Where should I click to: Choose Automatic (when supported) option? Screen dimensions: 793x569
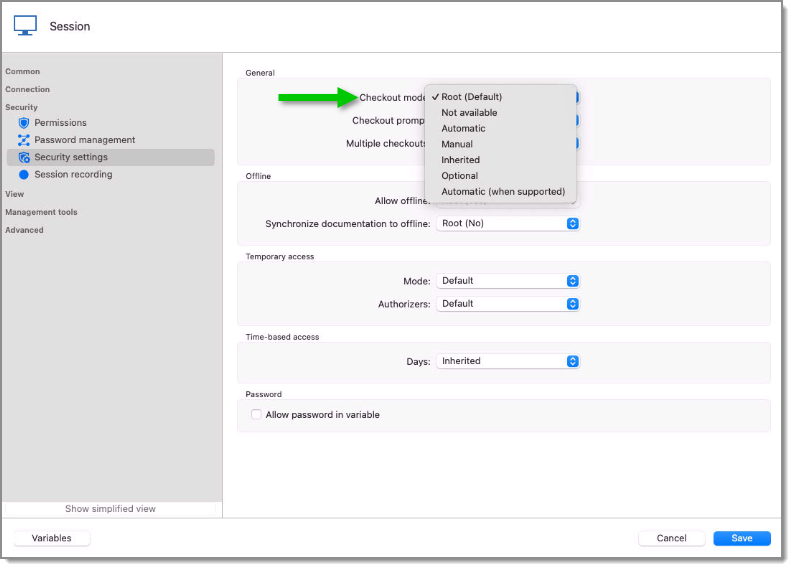point(500,192)
